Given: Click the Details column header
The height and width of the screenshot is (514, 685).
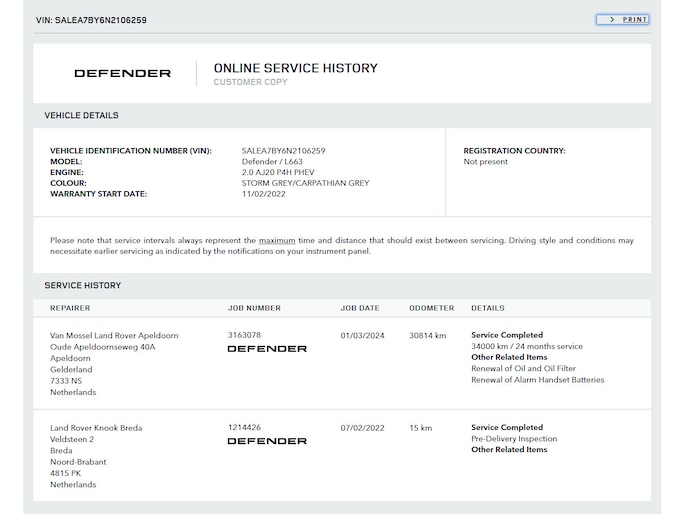Looking at the screenshot, I should (x=488, y=308).
